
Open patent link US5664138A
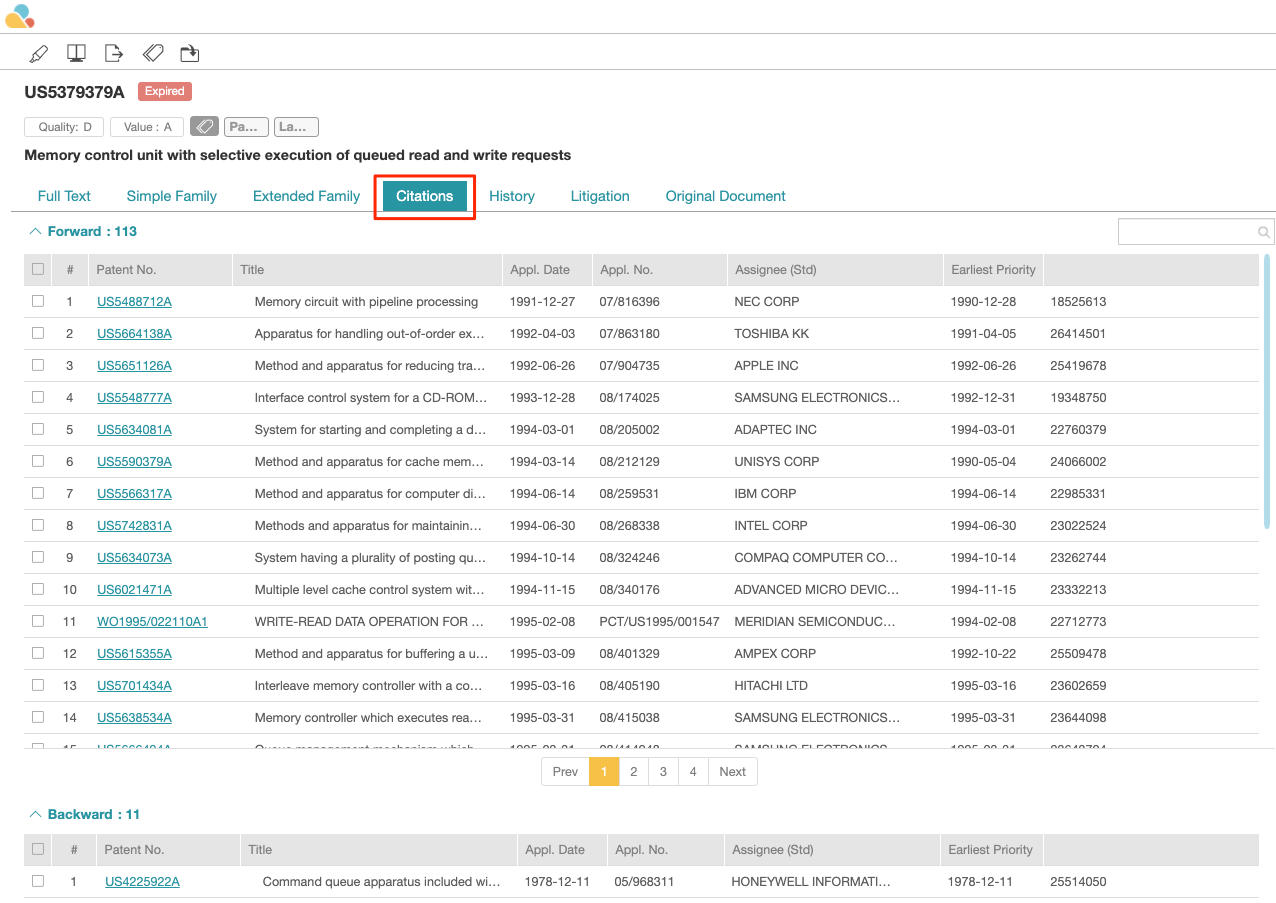coord(134,334)
